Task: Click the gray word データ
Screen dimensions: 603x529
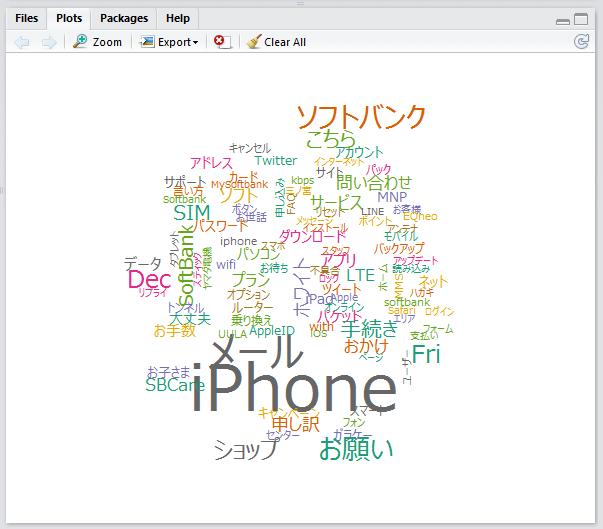Action: (142, 264)
